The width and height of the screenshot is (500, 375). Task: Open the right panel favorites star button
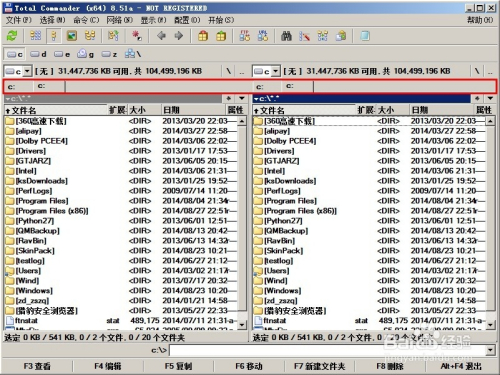click(x=477, y=98)
